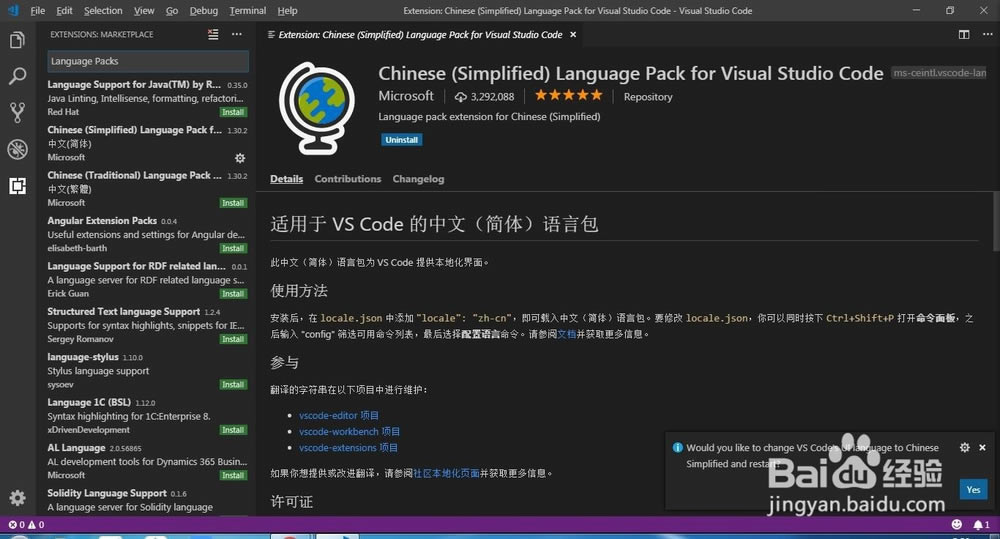
Task: Select Angular Extension Packs list item
Action: coord(147,234)
